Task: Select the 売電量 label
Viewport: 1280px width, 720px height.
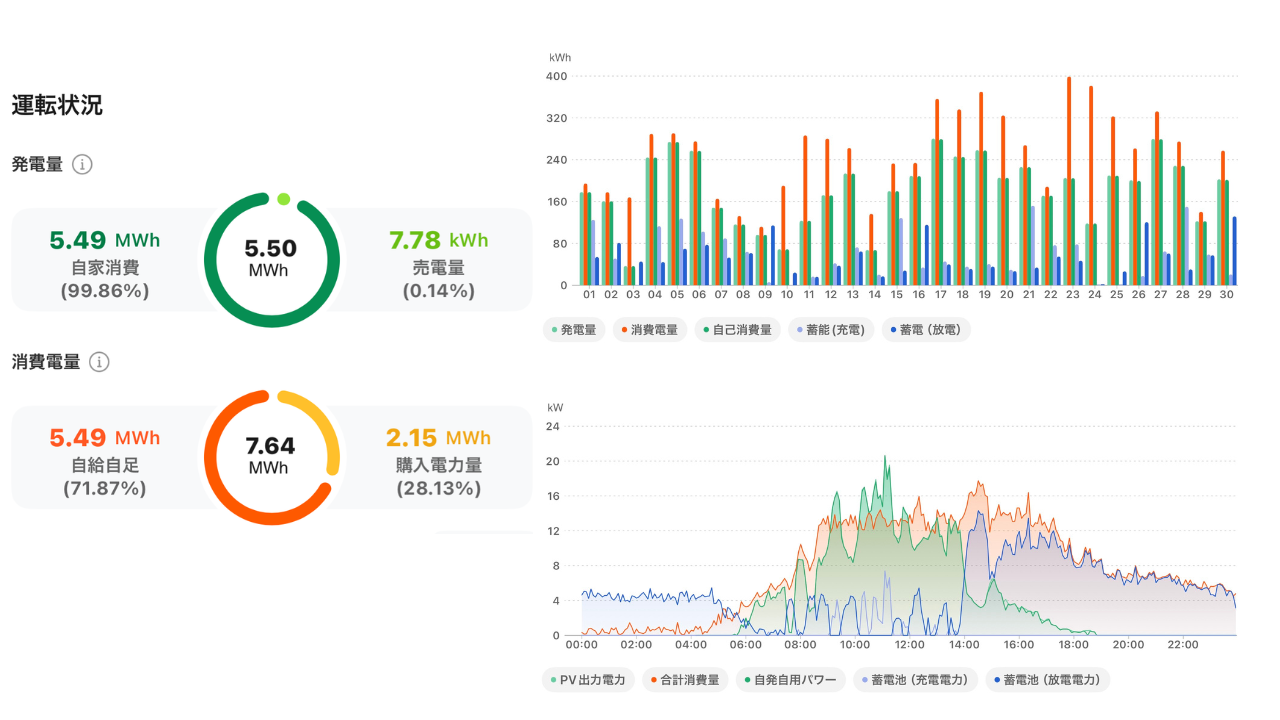Action: coord(438,268)
